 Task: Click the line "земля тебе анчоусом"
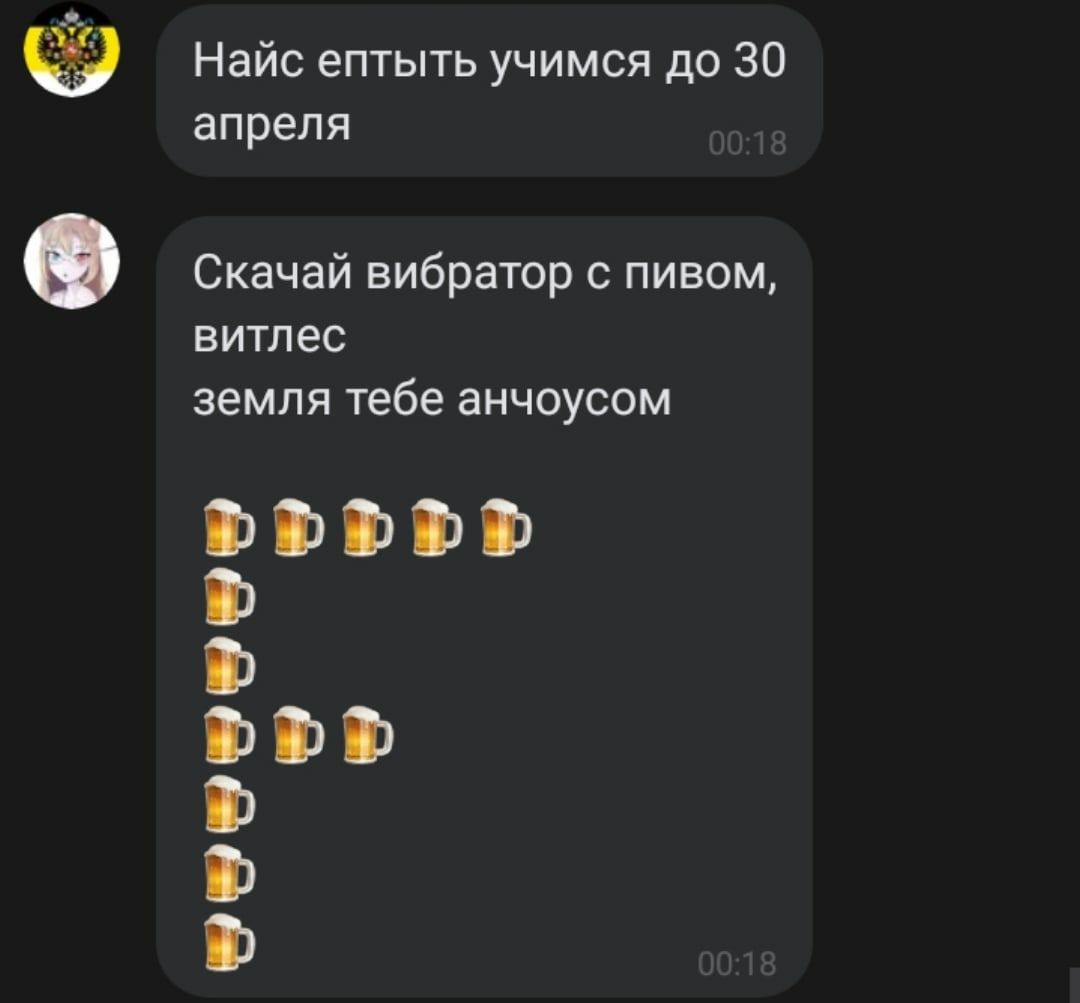(x=432, y=400)
